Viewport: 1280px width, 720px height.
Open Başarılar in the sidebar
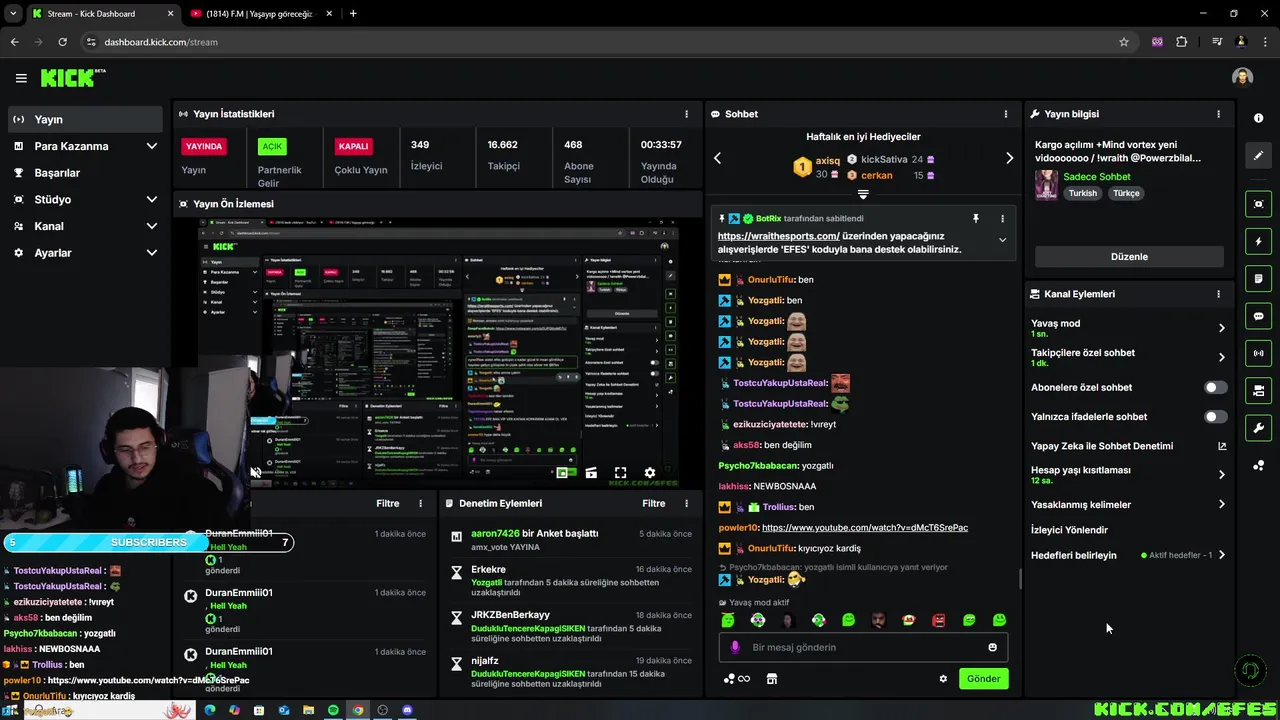84,173
